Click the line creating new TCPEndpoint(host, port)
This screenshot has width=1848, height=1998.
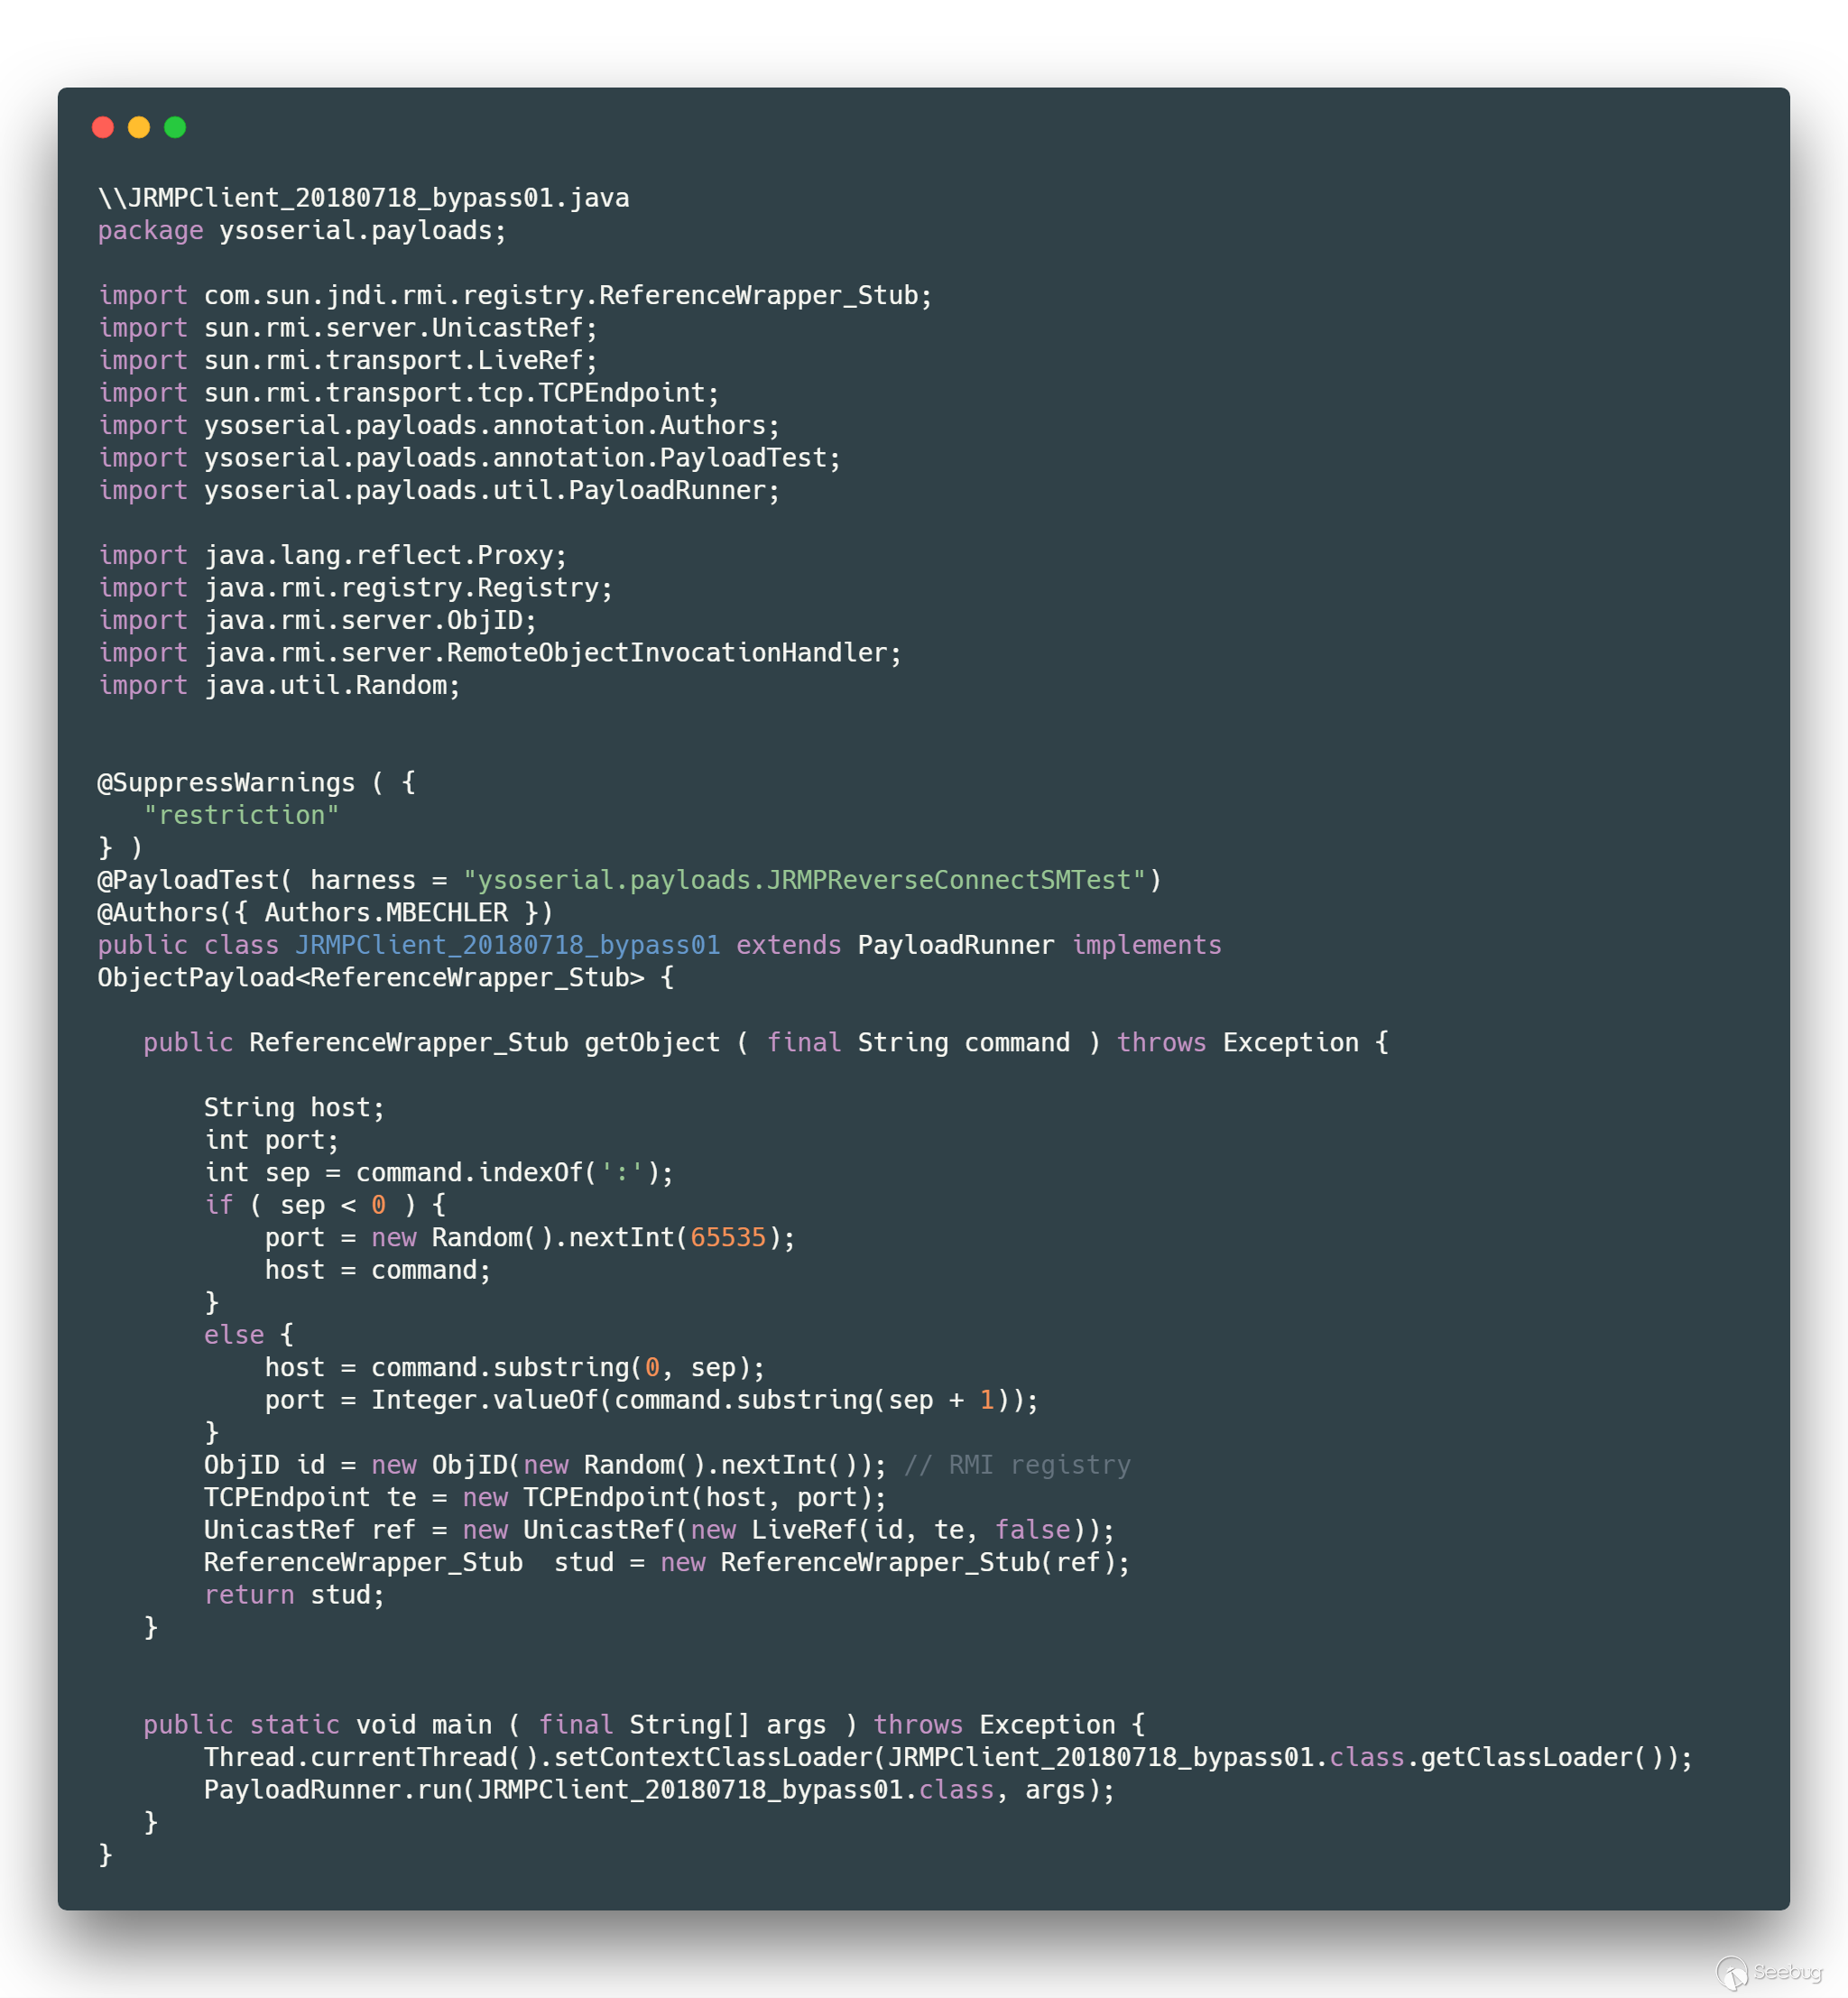tap(546, 1498)
